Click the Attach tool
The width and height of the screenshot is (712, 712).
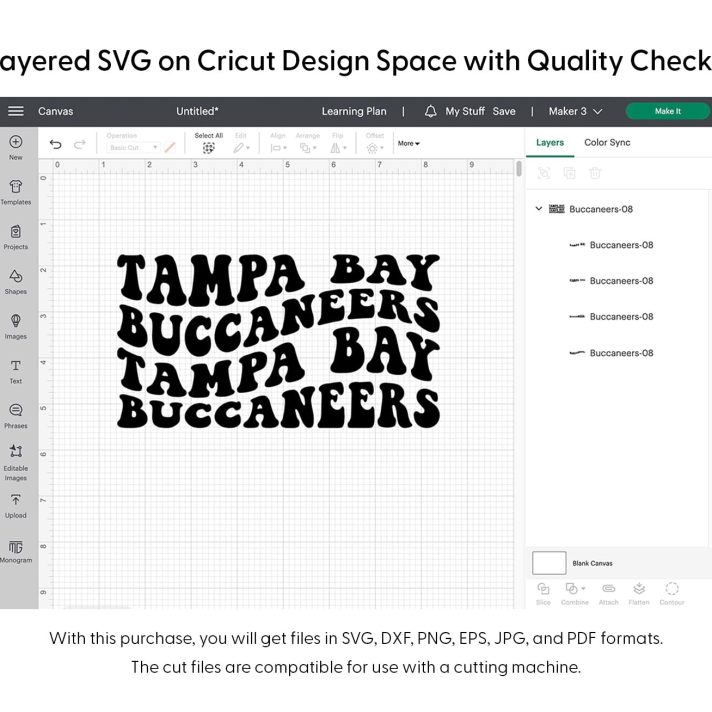coord(608,594)
